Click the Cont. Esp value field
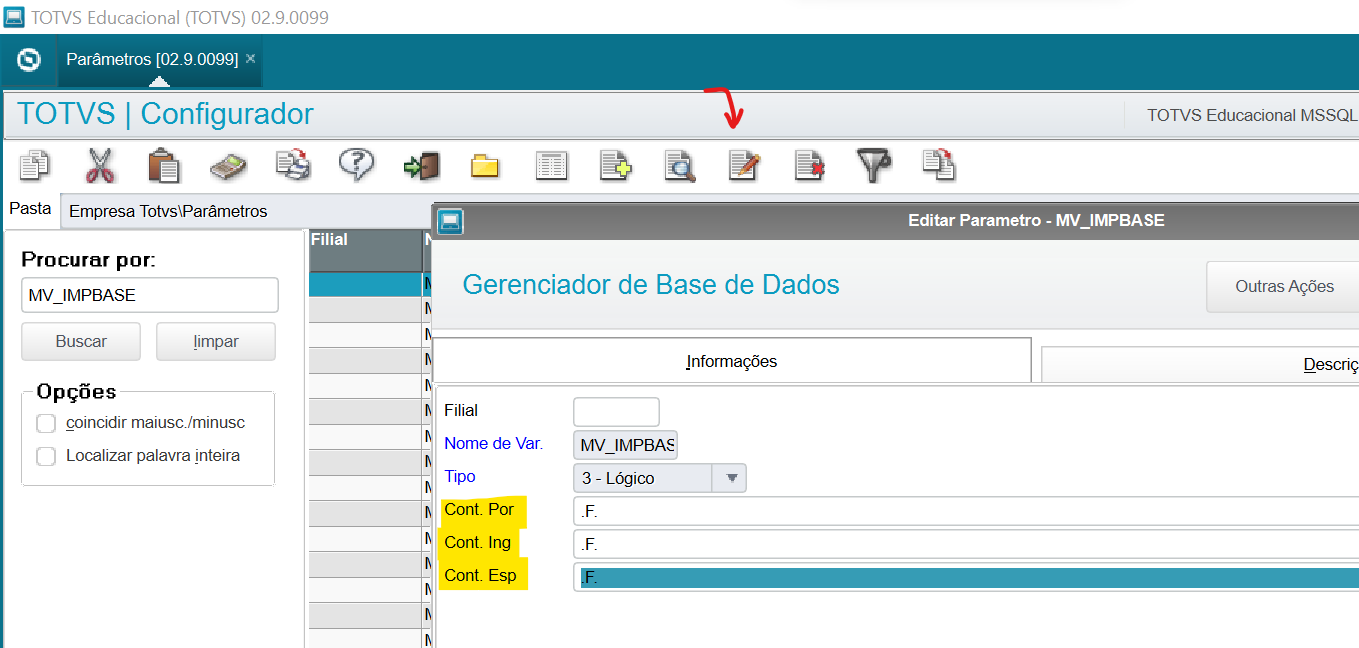 coord(966,578)
